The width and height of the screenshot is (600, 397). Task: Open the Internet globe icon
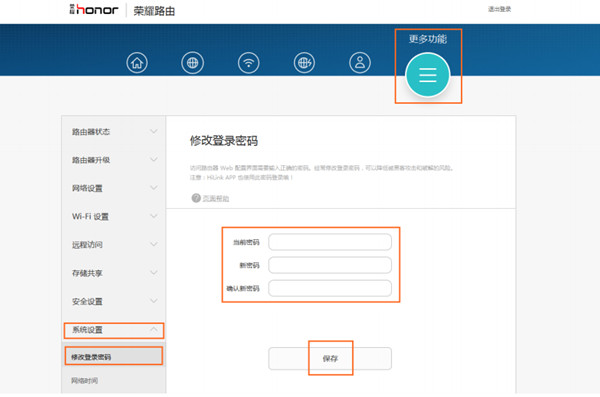[x=192, y=63]
